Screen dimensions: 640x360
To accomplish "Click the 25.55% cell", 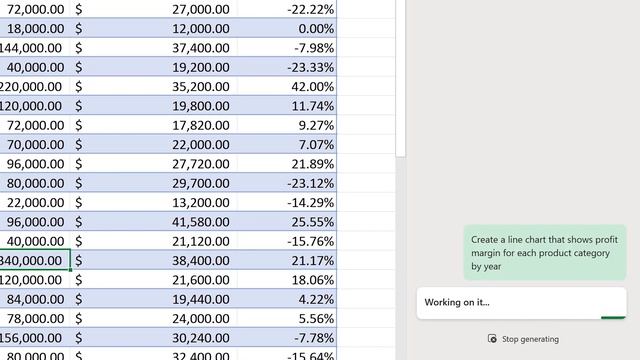I will pos(287,222).
